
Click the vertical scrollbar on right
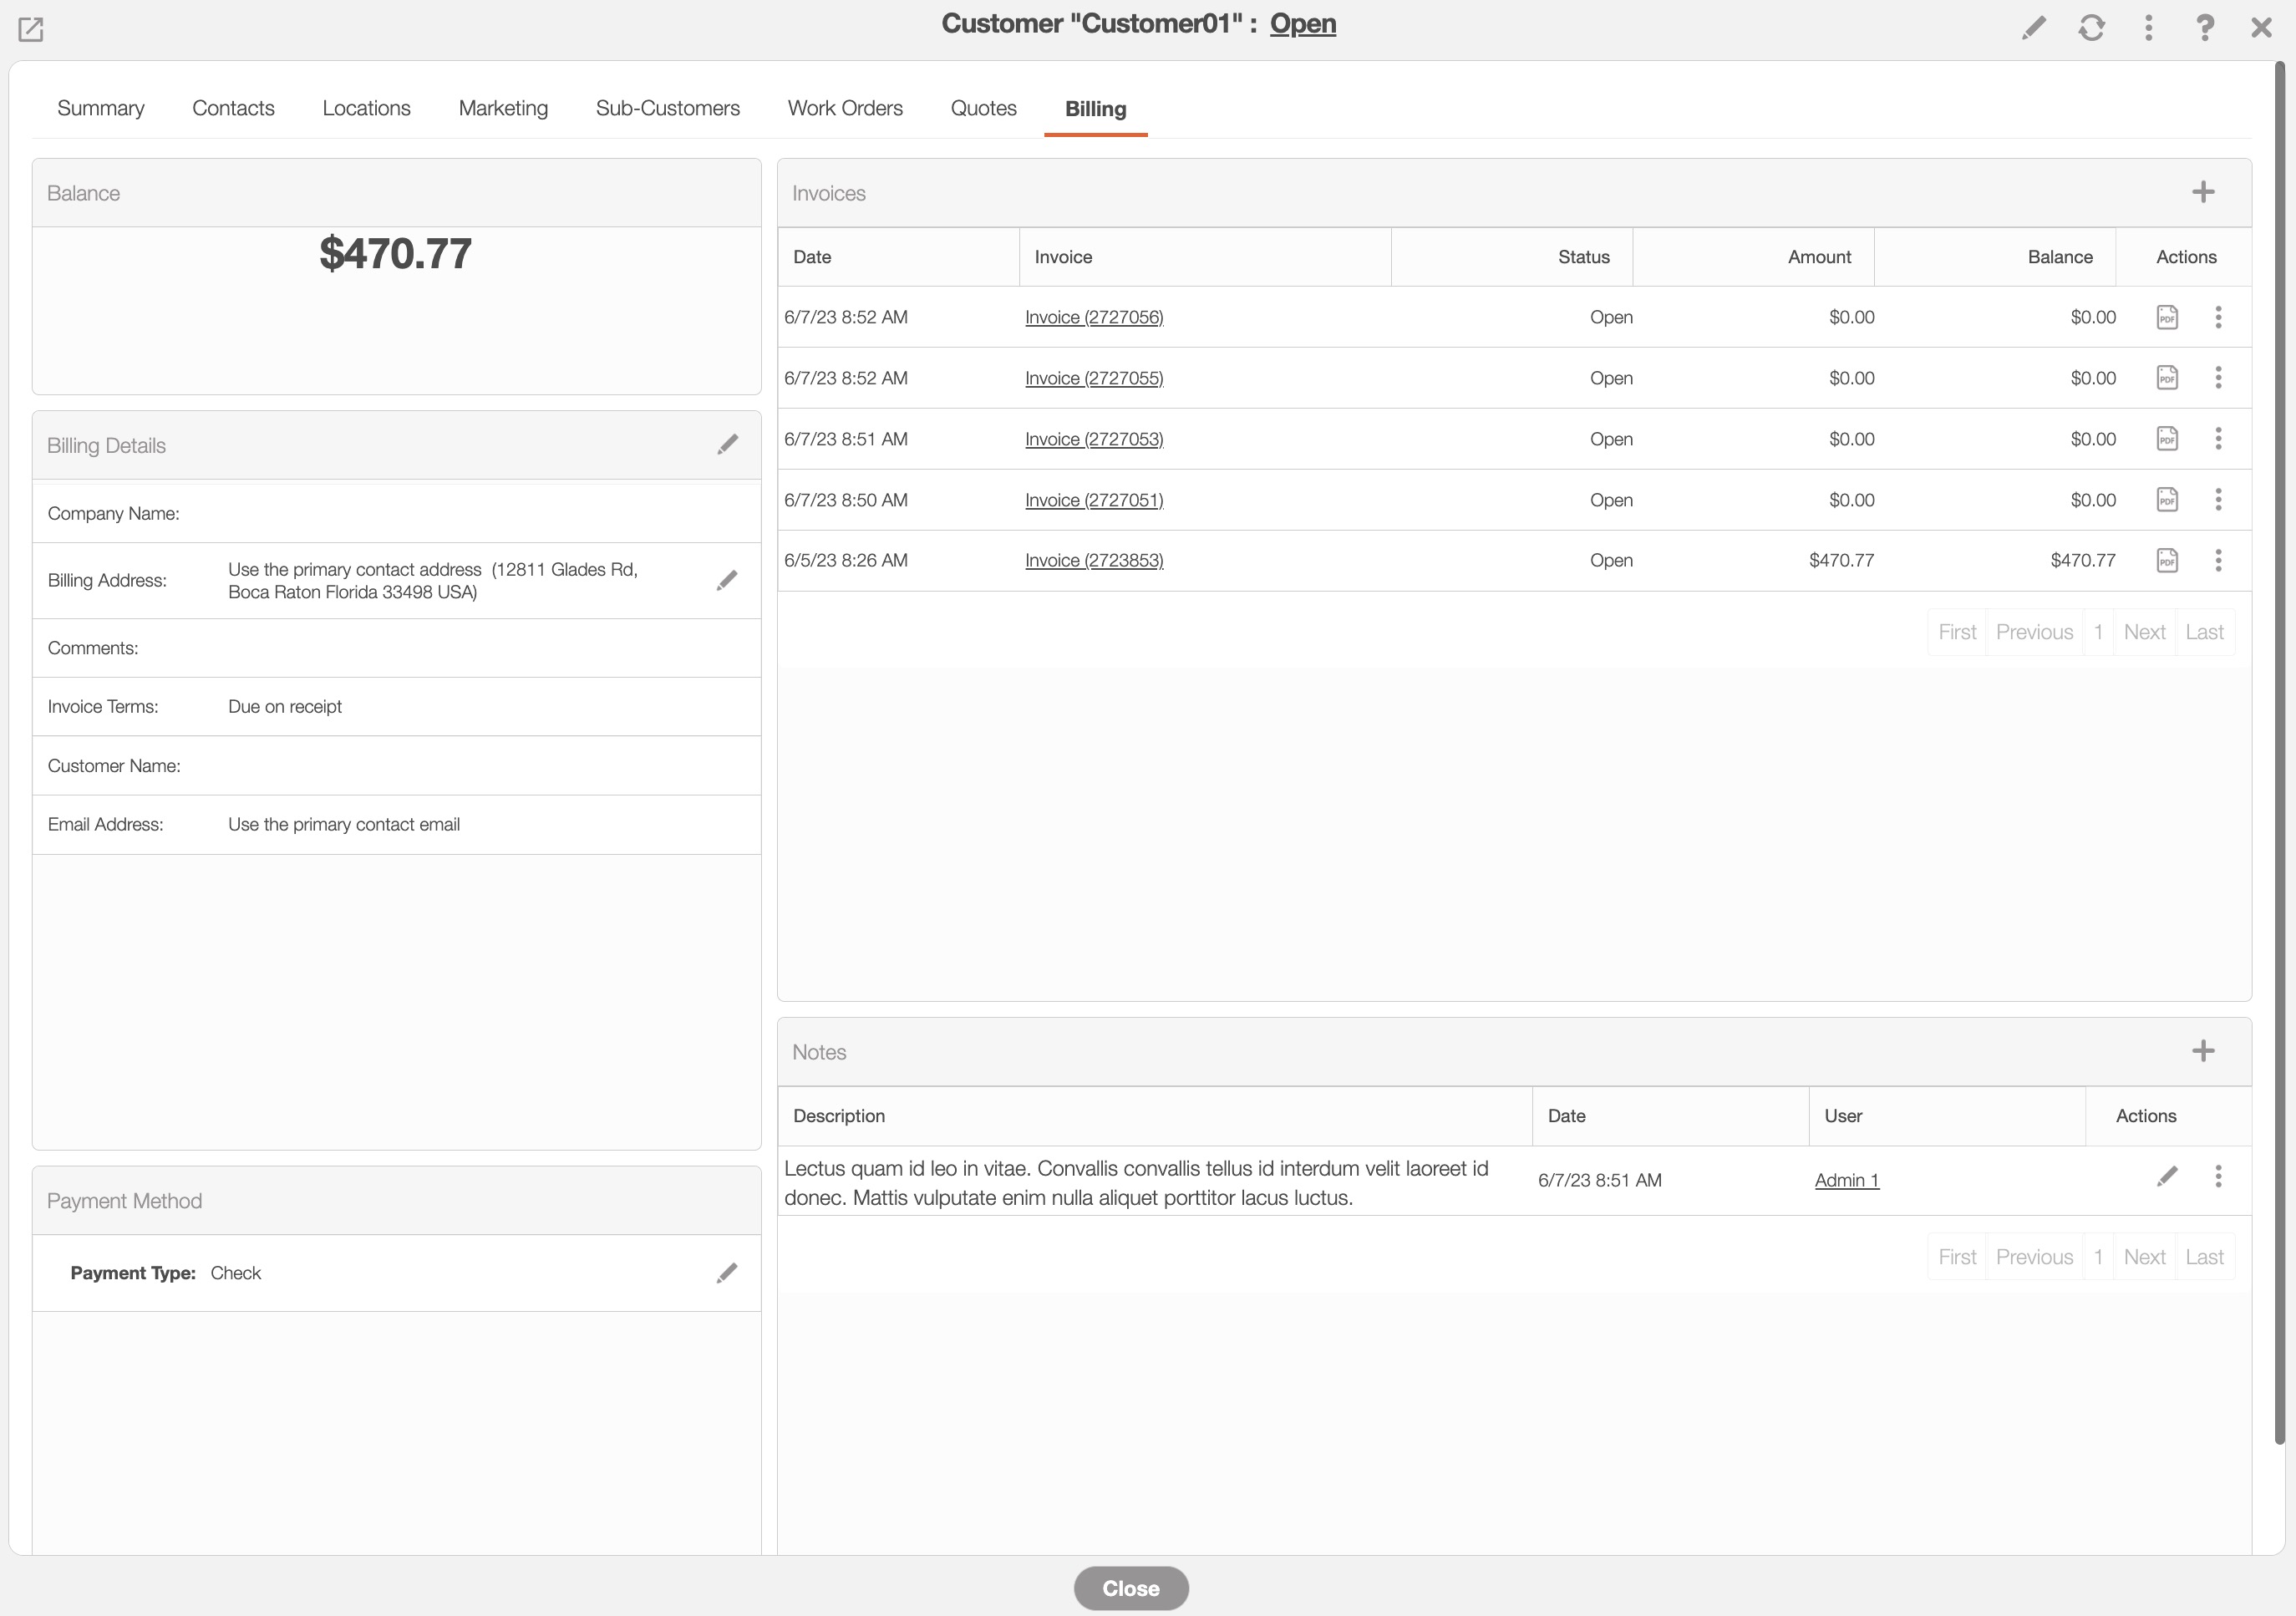2279,750
